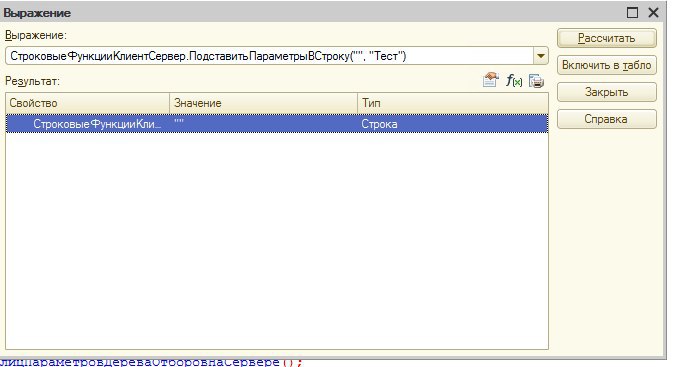Click the empty-string value cell in result row

coord(263,124)
